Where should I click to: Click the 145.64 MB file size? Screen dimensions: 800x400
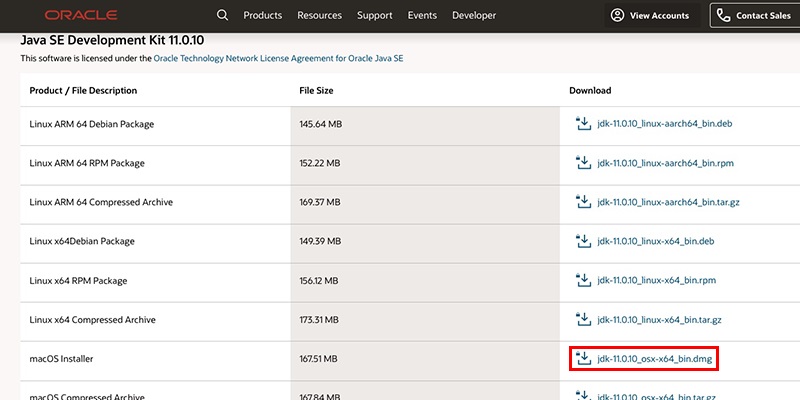321,124
